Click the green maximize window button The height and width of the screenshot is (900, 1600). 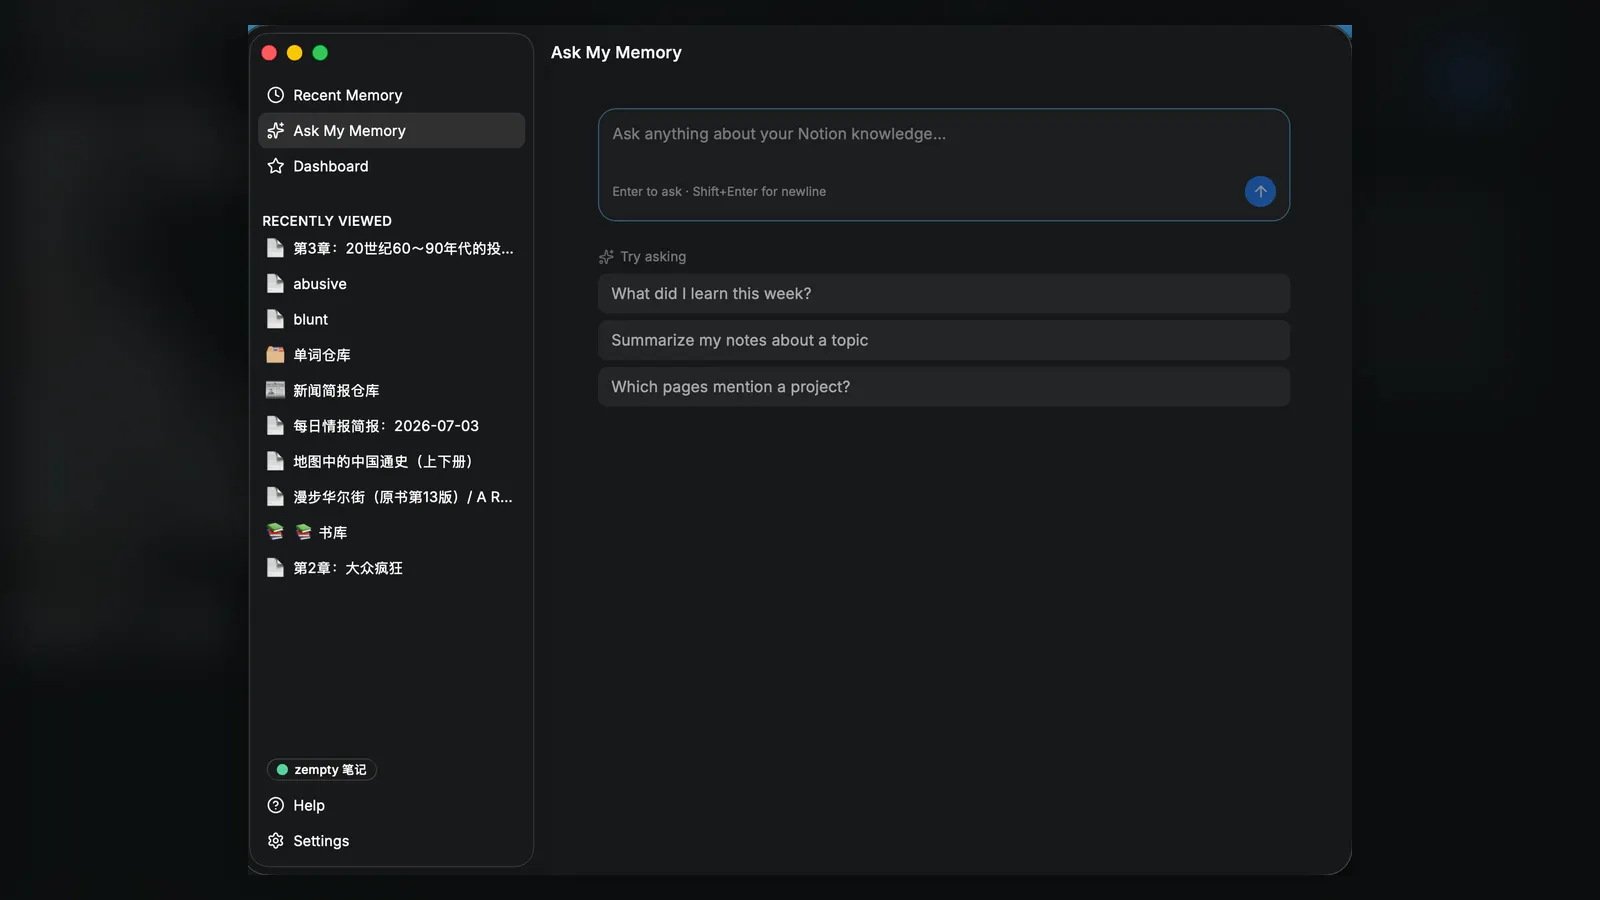click(x=320, y=53)
